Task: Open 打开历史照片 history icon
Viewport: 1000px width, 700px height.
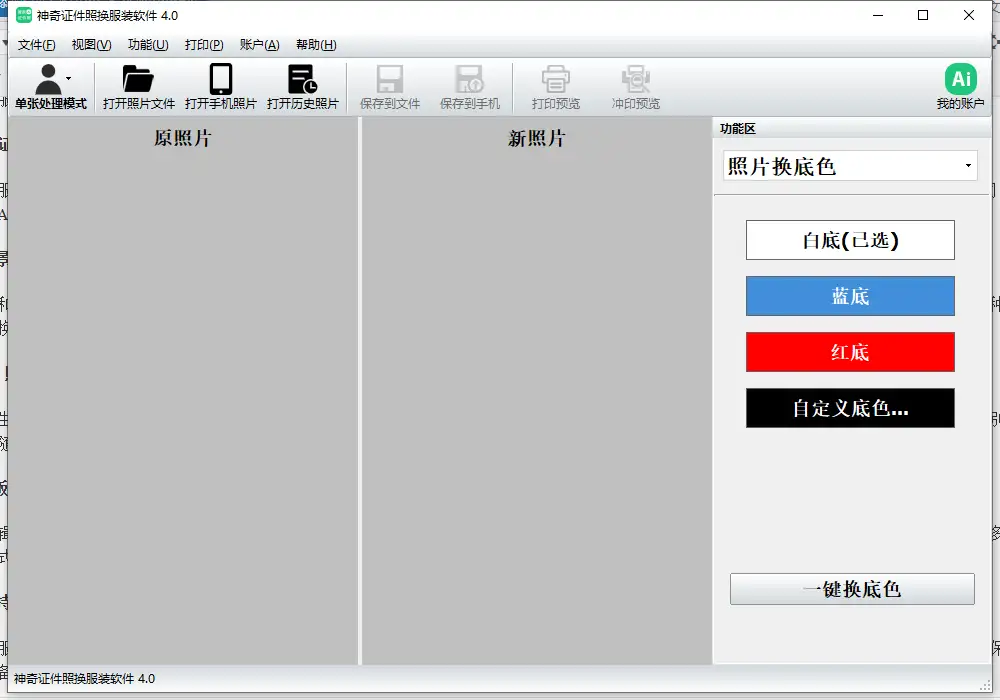Action: (302, 80)
